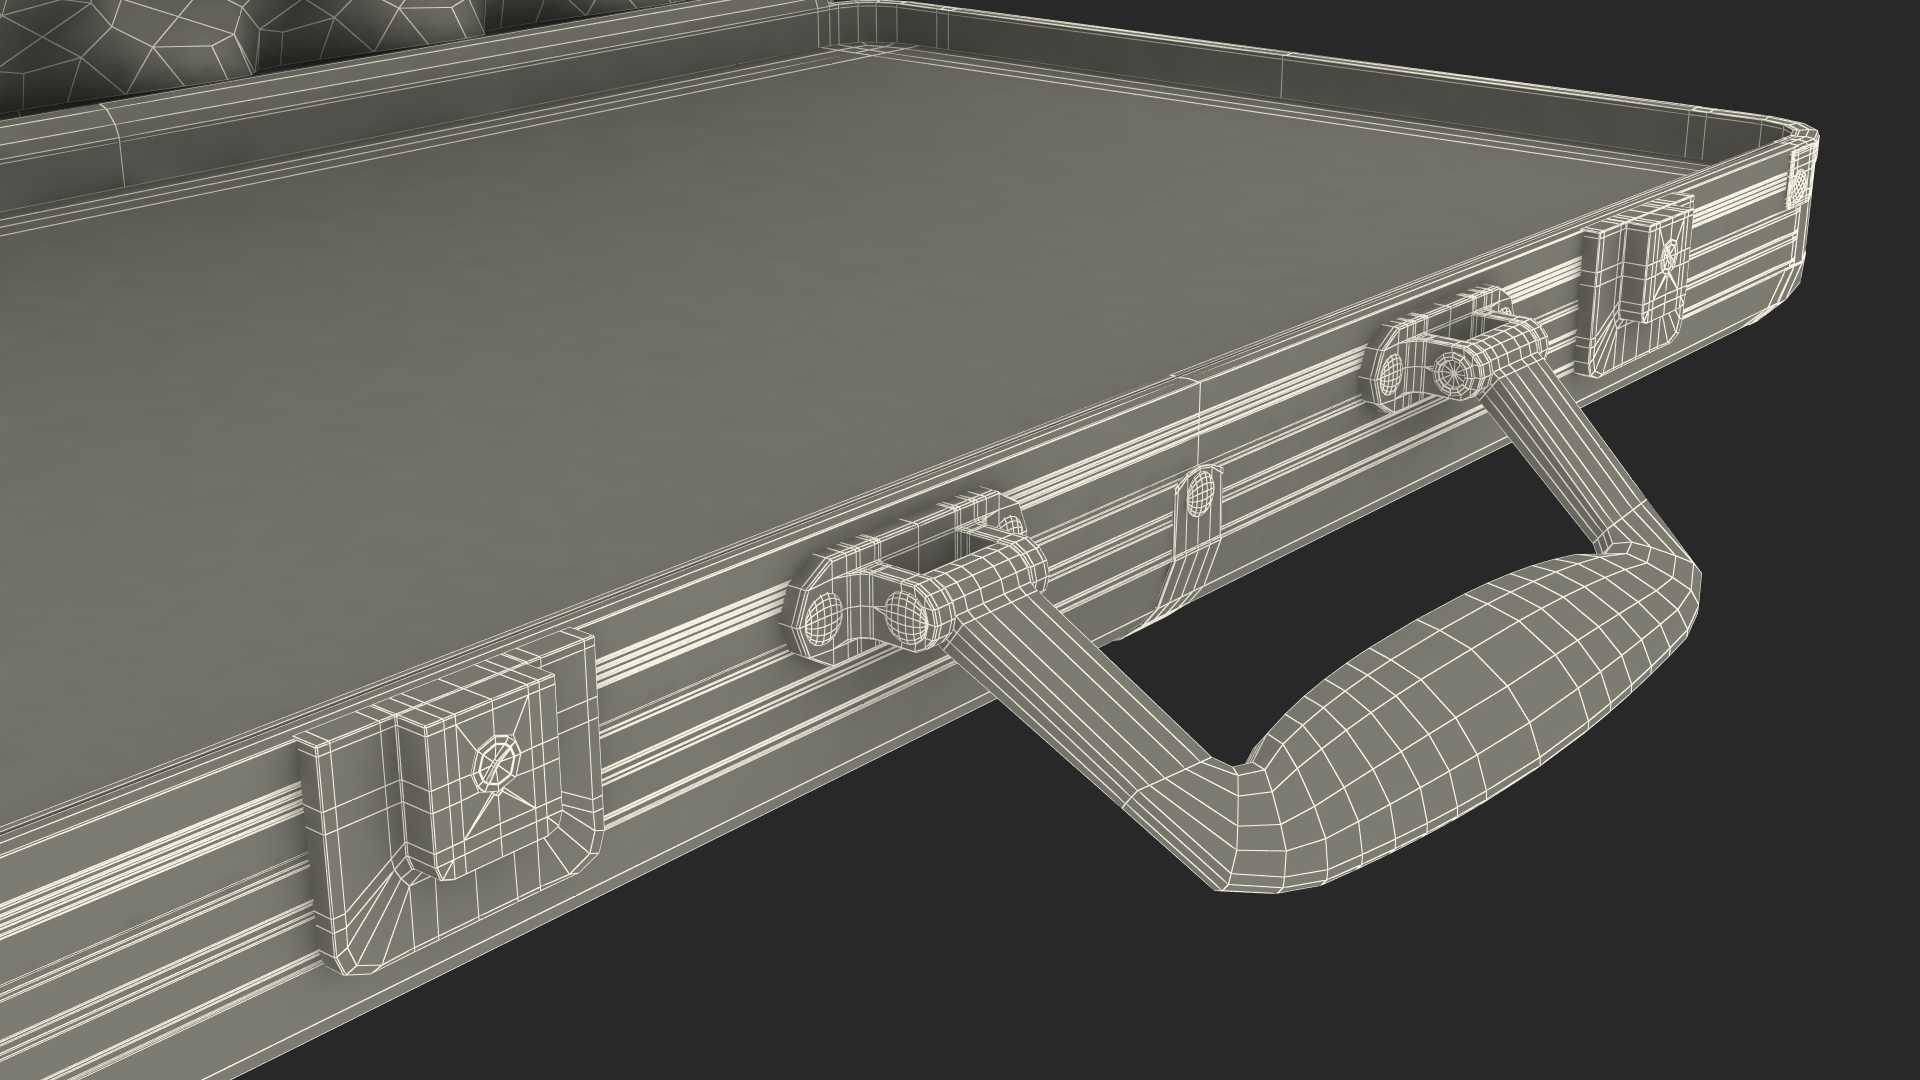Click the briefcase handle grip
The width and height of the screenshot is (1920, 1080).
click(x=1470, y=700)
